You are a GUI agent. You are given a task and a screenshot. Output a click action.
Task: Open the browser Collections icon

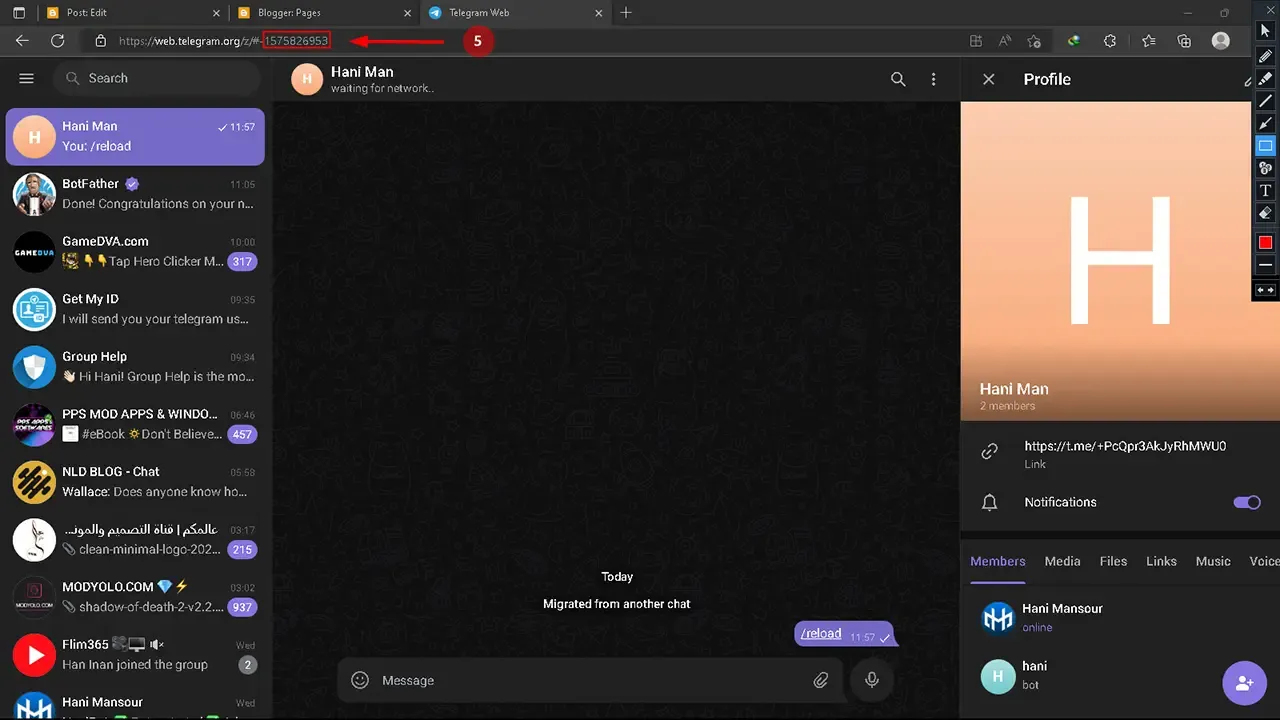coord(1184,41)
